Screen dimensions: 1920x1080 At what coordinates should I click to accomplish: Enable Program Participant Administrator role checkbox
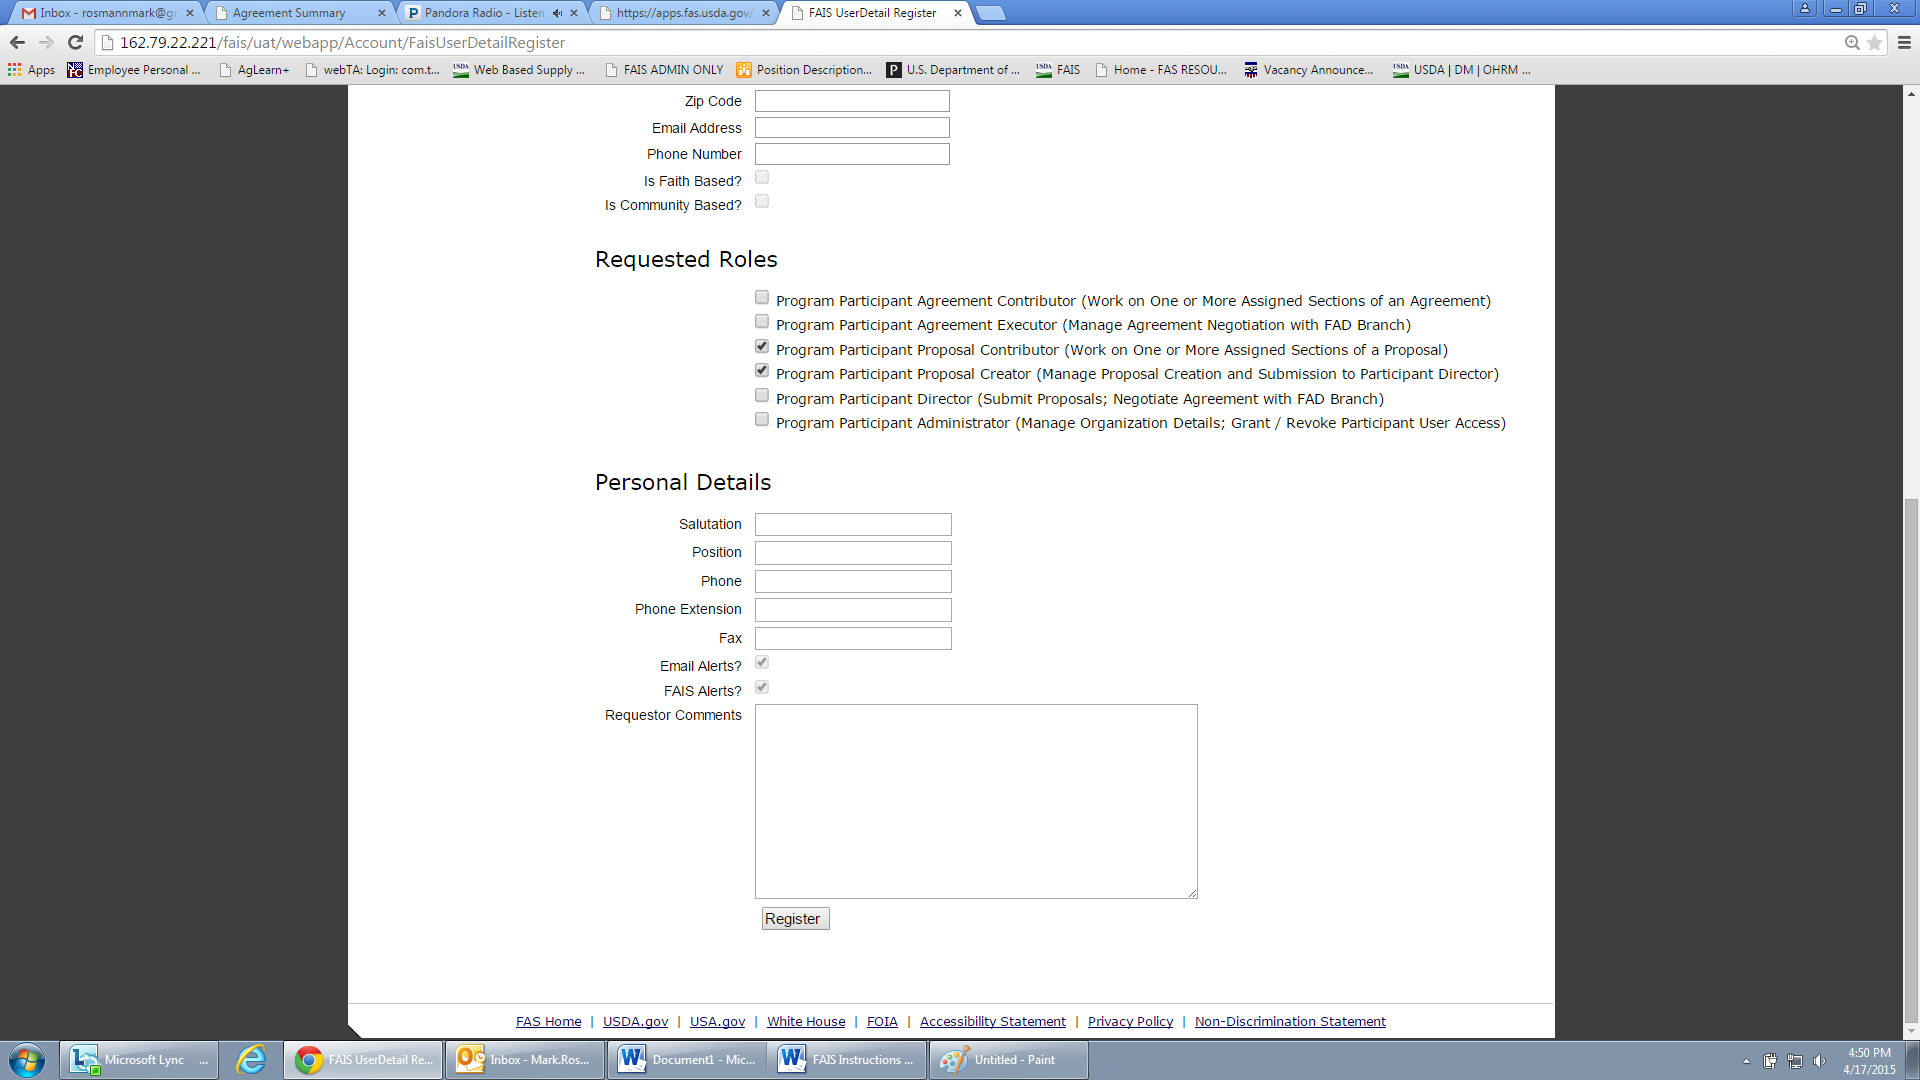tap(762, 420)
